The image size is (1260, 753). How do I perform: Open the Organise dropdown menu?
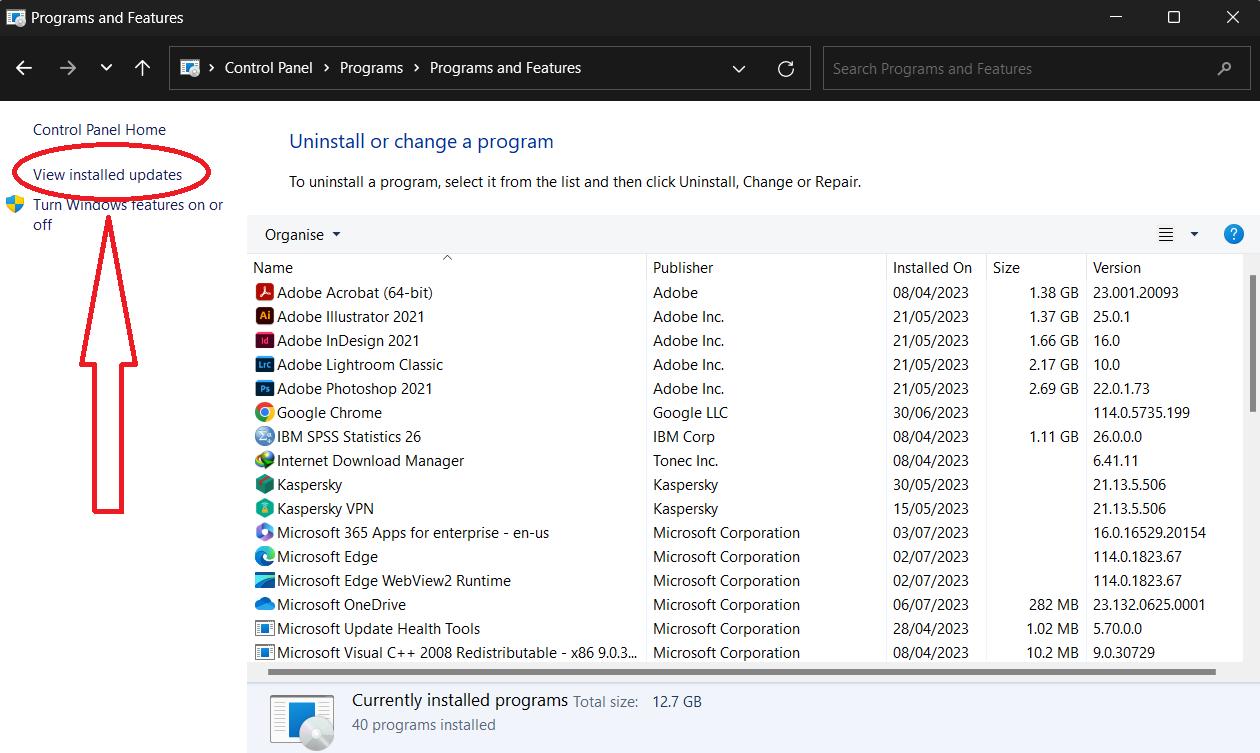click(x=300, y=233)
